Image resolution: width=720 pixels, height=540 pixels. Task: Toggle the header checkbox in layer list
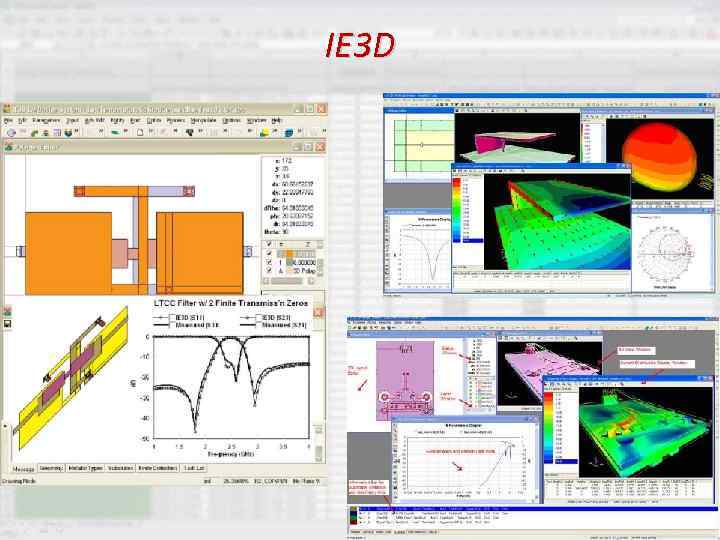[269, 245]
